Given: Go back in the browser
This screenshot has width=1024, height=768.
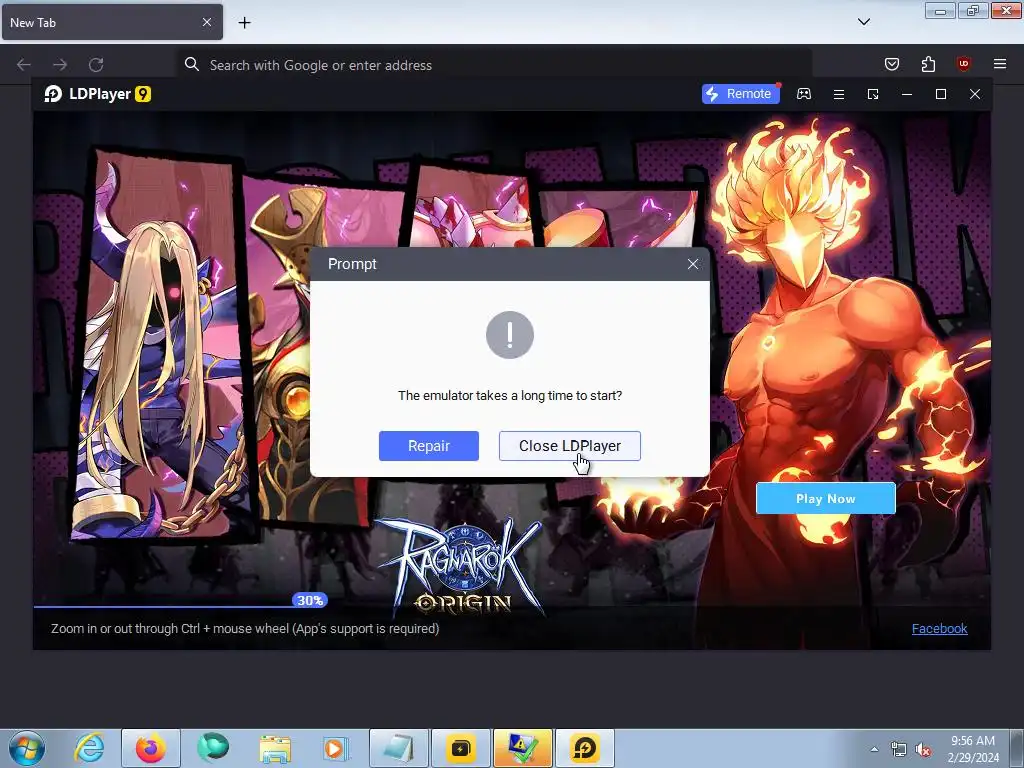Looking at the screenshot, I should 24,65.
